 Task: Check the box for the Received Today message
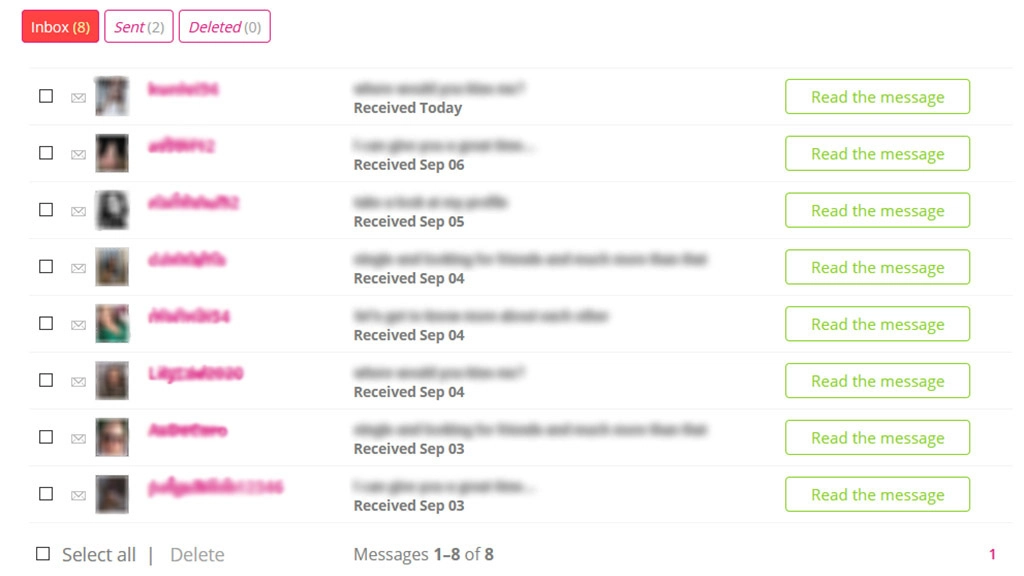(x=46, y=96)
